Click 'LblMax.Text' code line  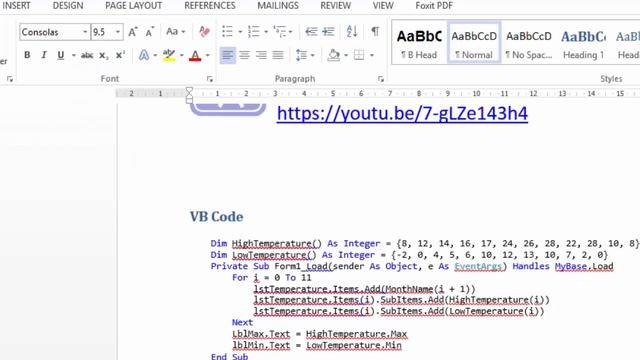[320, 334]
